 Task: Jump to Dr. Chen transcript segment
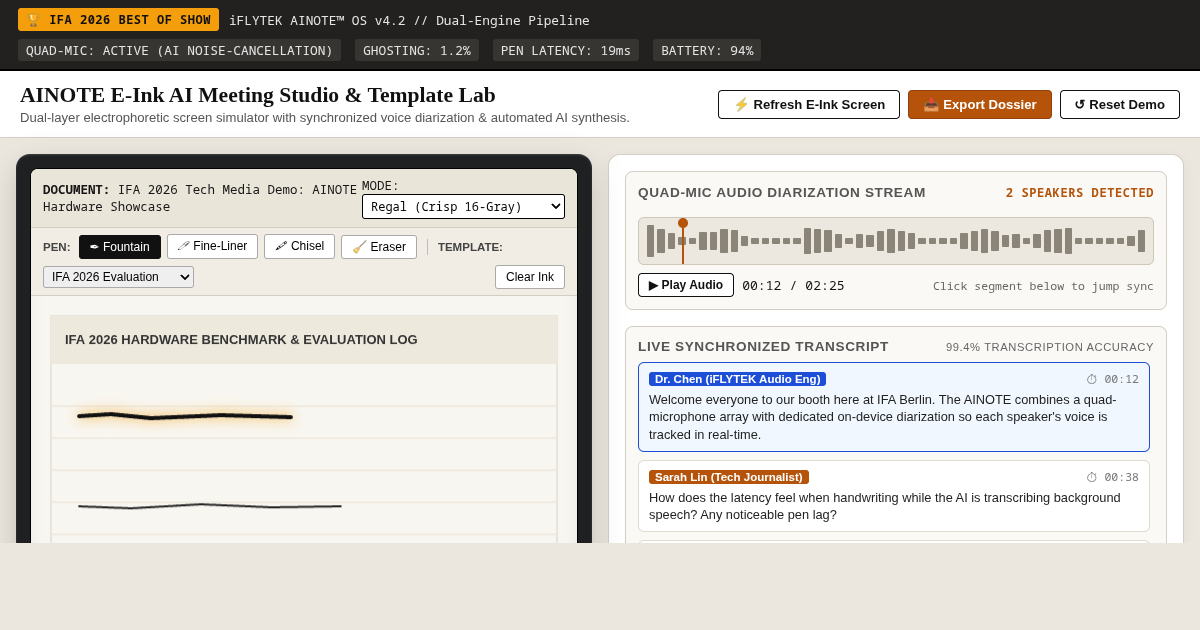894,407
